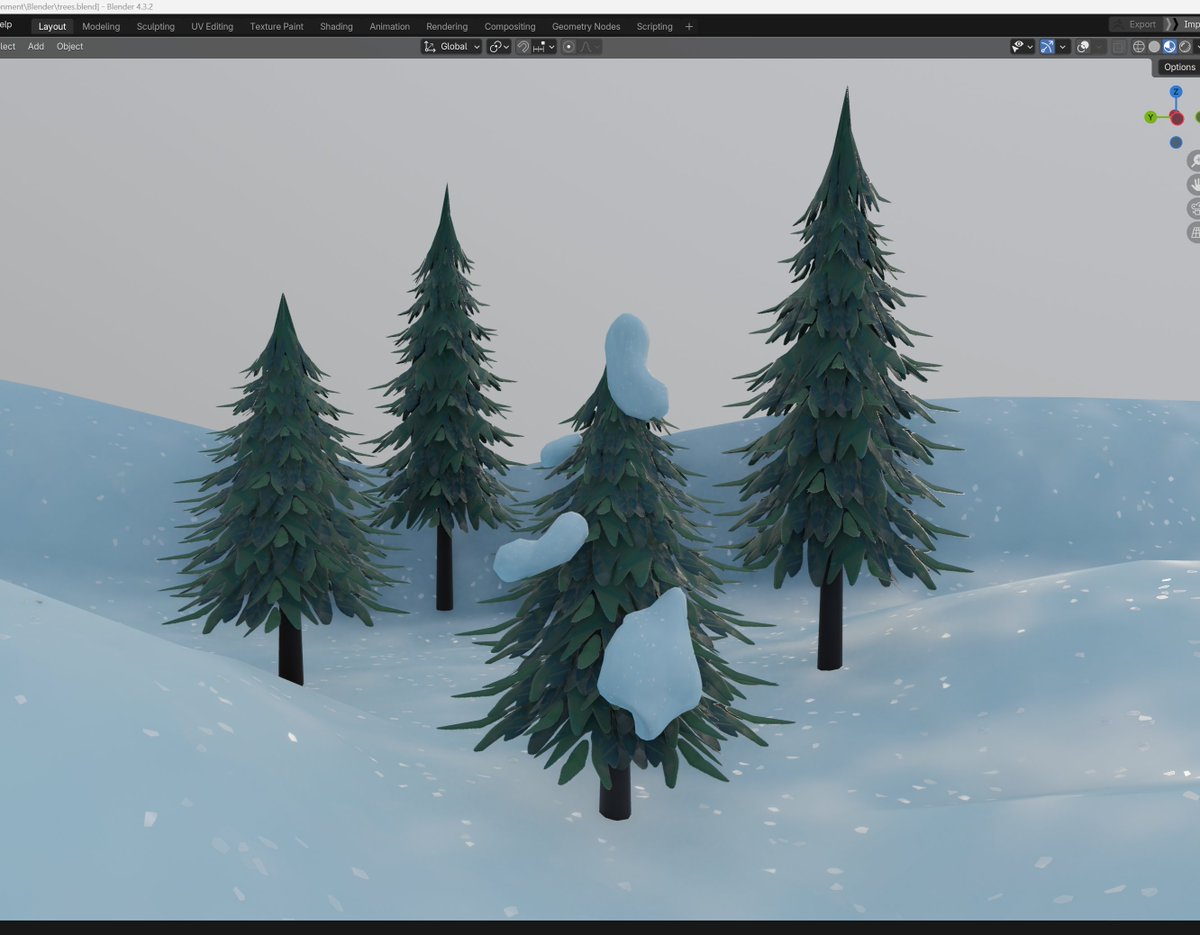This screenshot has height=935, width=1200.
Task: Add a new workspace with the plus button
Action: click(x=688, y=26)
